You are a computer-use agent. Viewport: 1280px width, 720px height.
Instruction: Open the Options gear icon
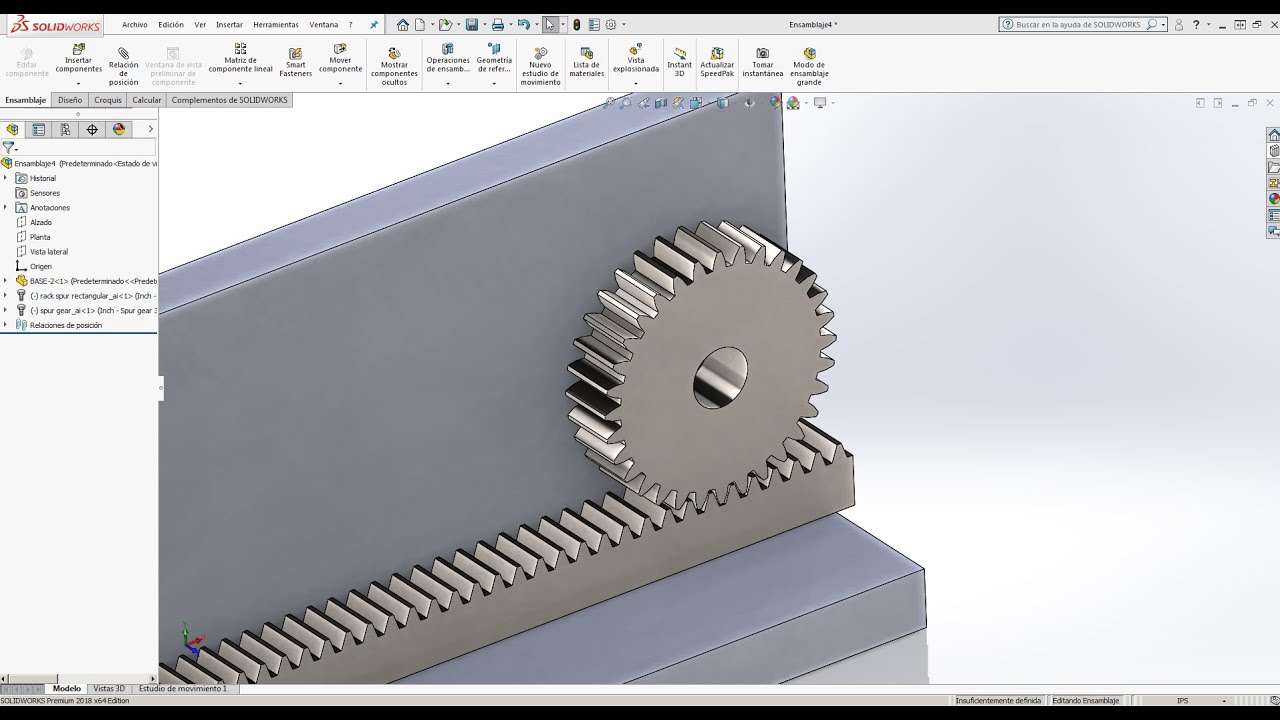coord(611,24)
